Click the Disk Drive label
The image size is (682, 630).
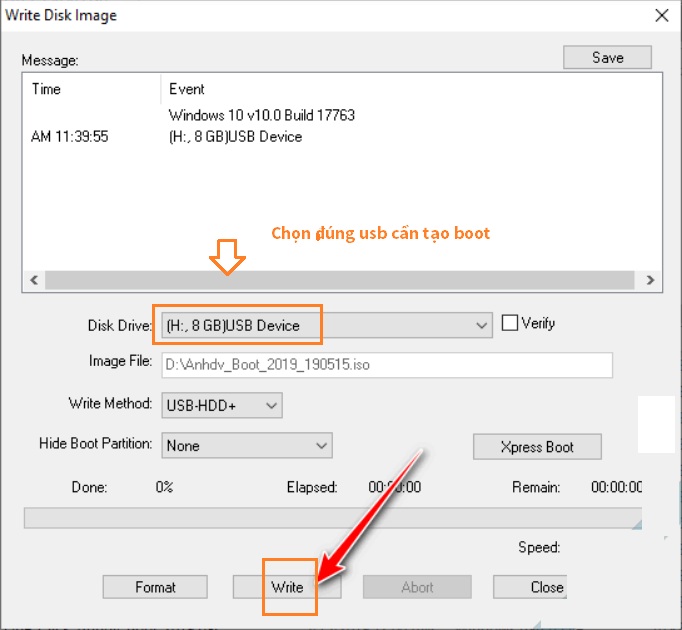[120, 325]
